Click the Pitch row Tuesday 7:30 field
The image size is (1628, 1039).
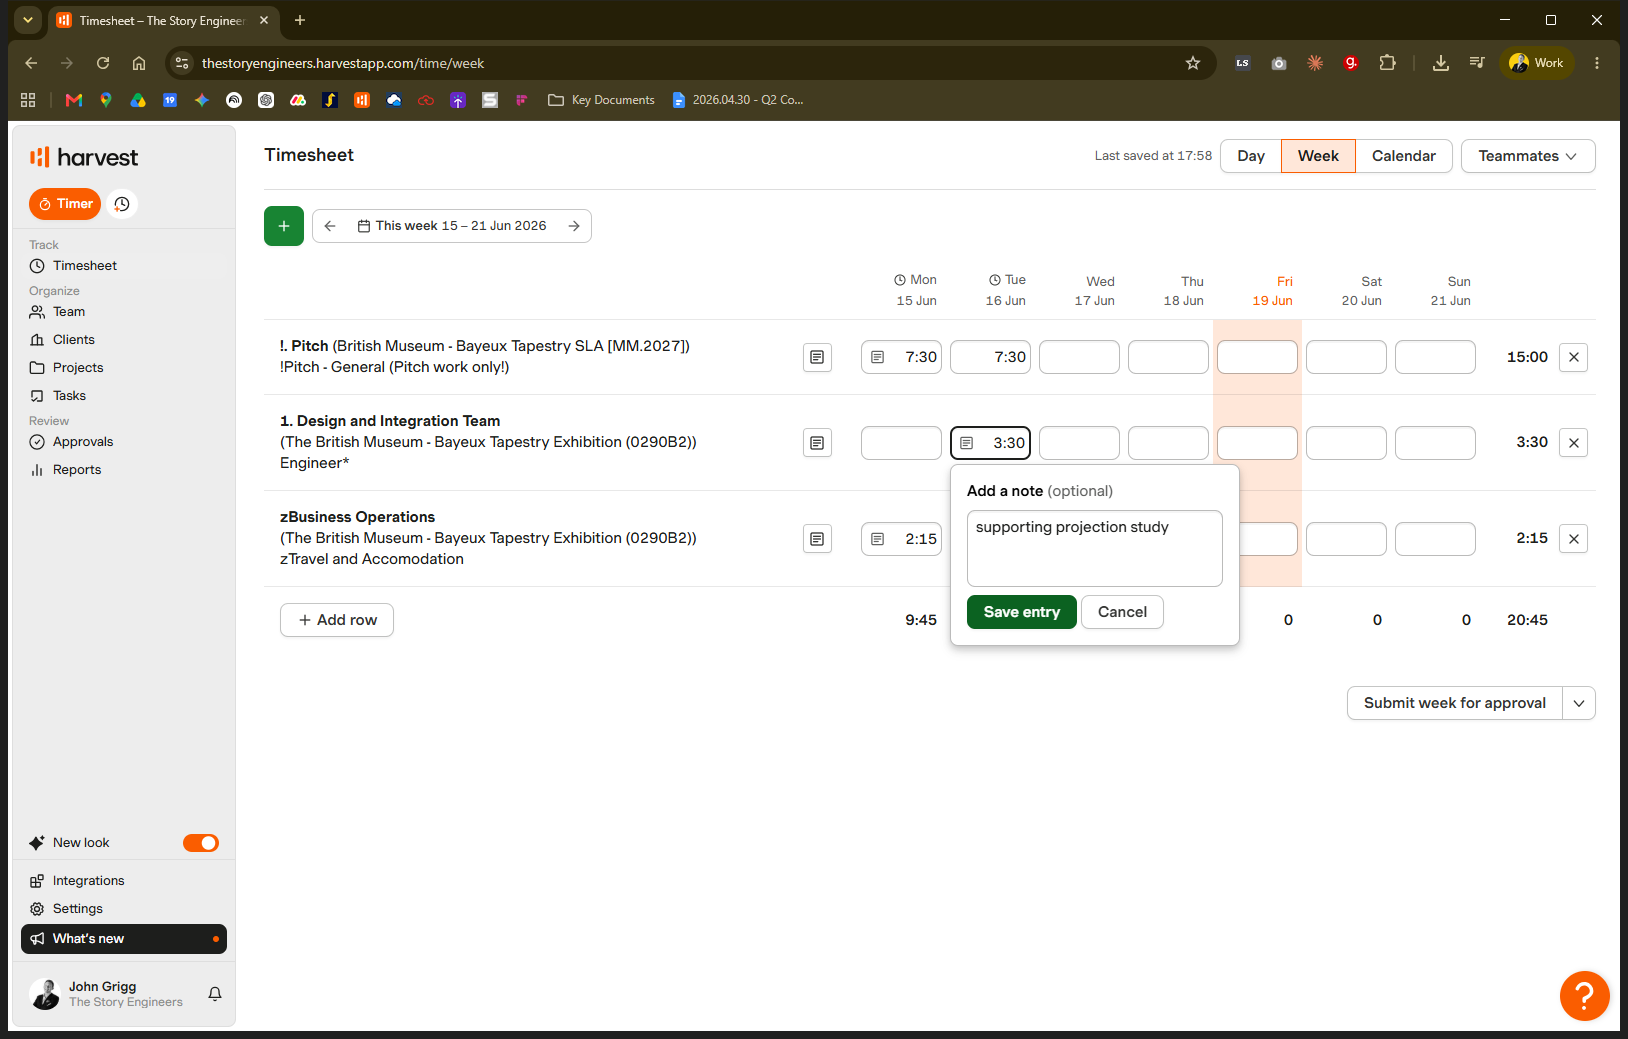(x=990, y=357)
